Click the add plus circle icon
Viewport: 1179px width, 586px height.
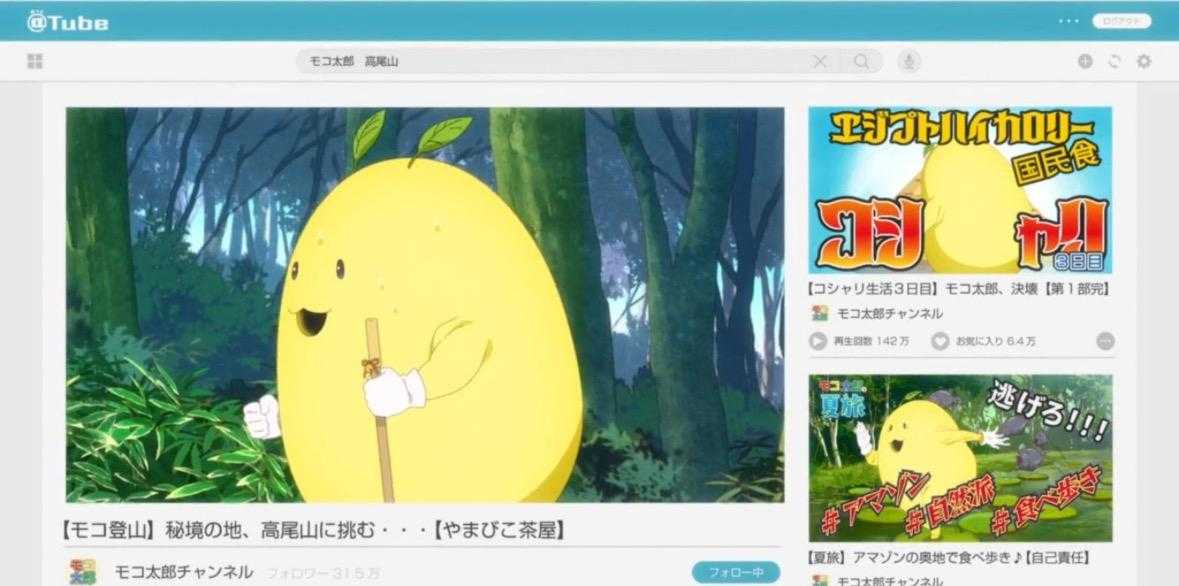(x=1085, y=62)
